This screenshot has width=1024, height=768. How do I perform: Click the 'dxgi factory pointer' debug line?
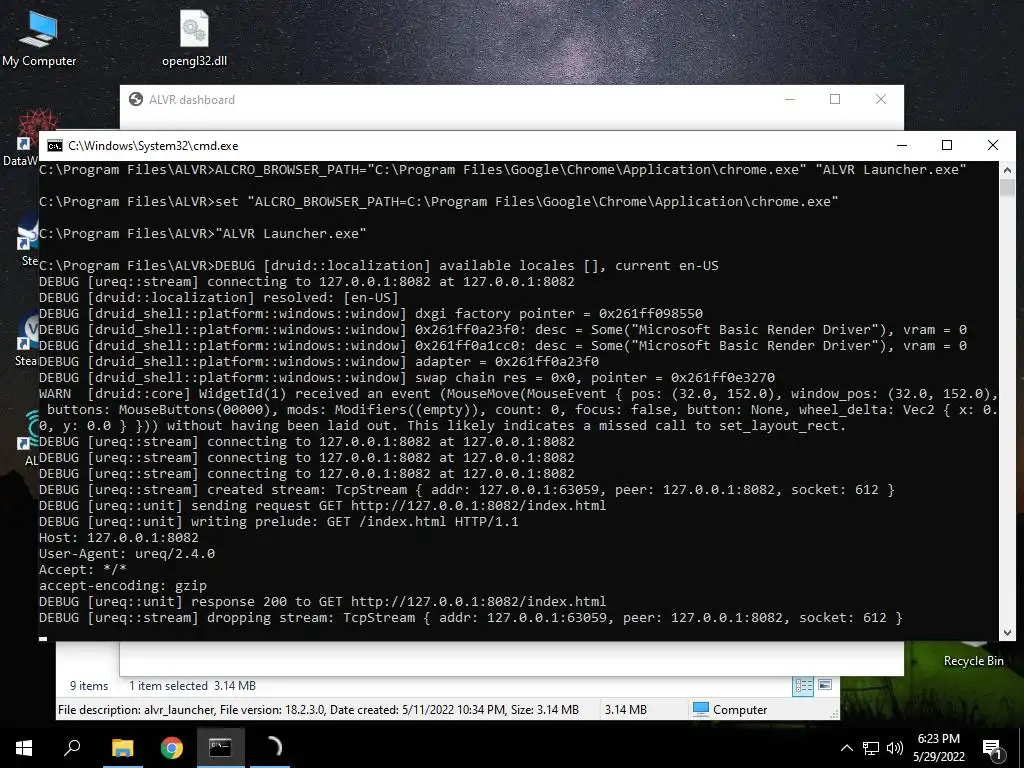click(x=371, y=313)
